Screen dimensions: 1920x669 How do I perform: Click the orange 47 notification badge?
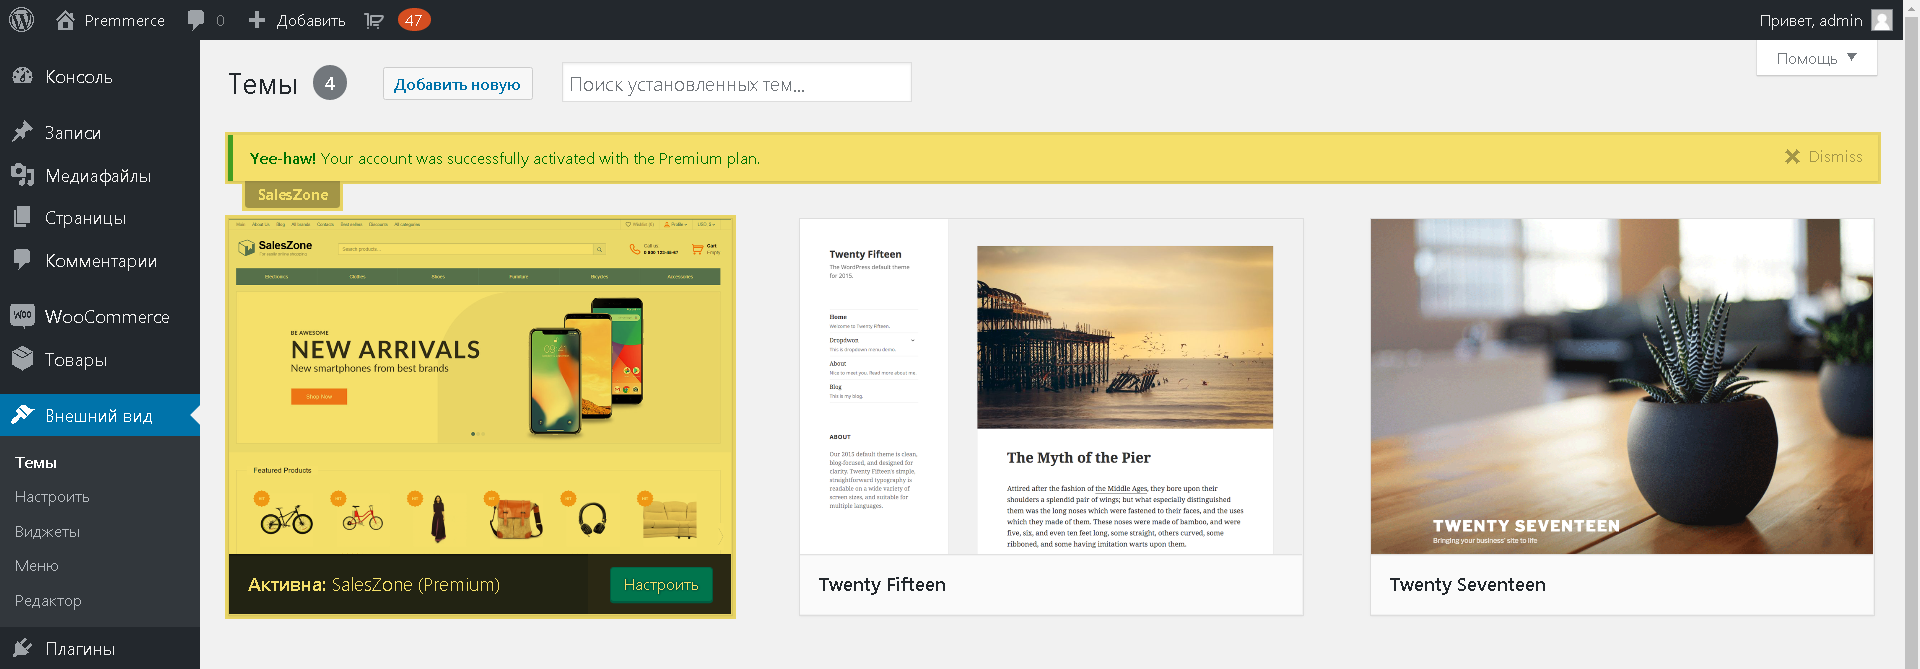[x=414, y=20]
